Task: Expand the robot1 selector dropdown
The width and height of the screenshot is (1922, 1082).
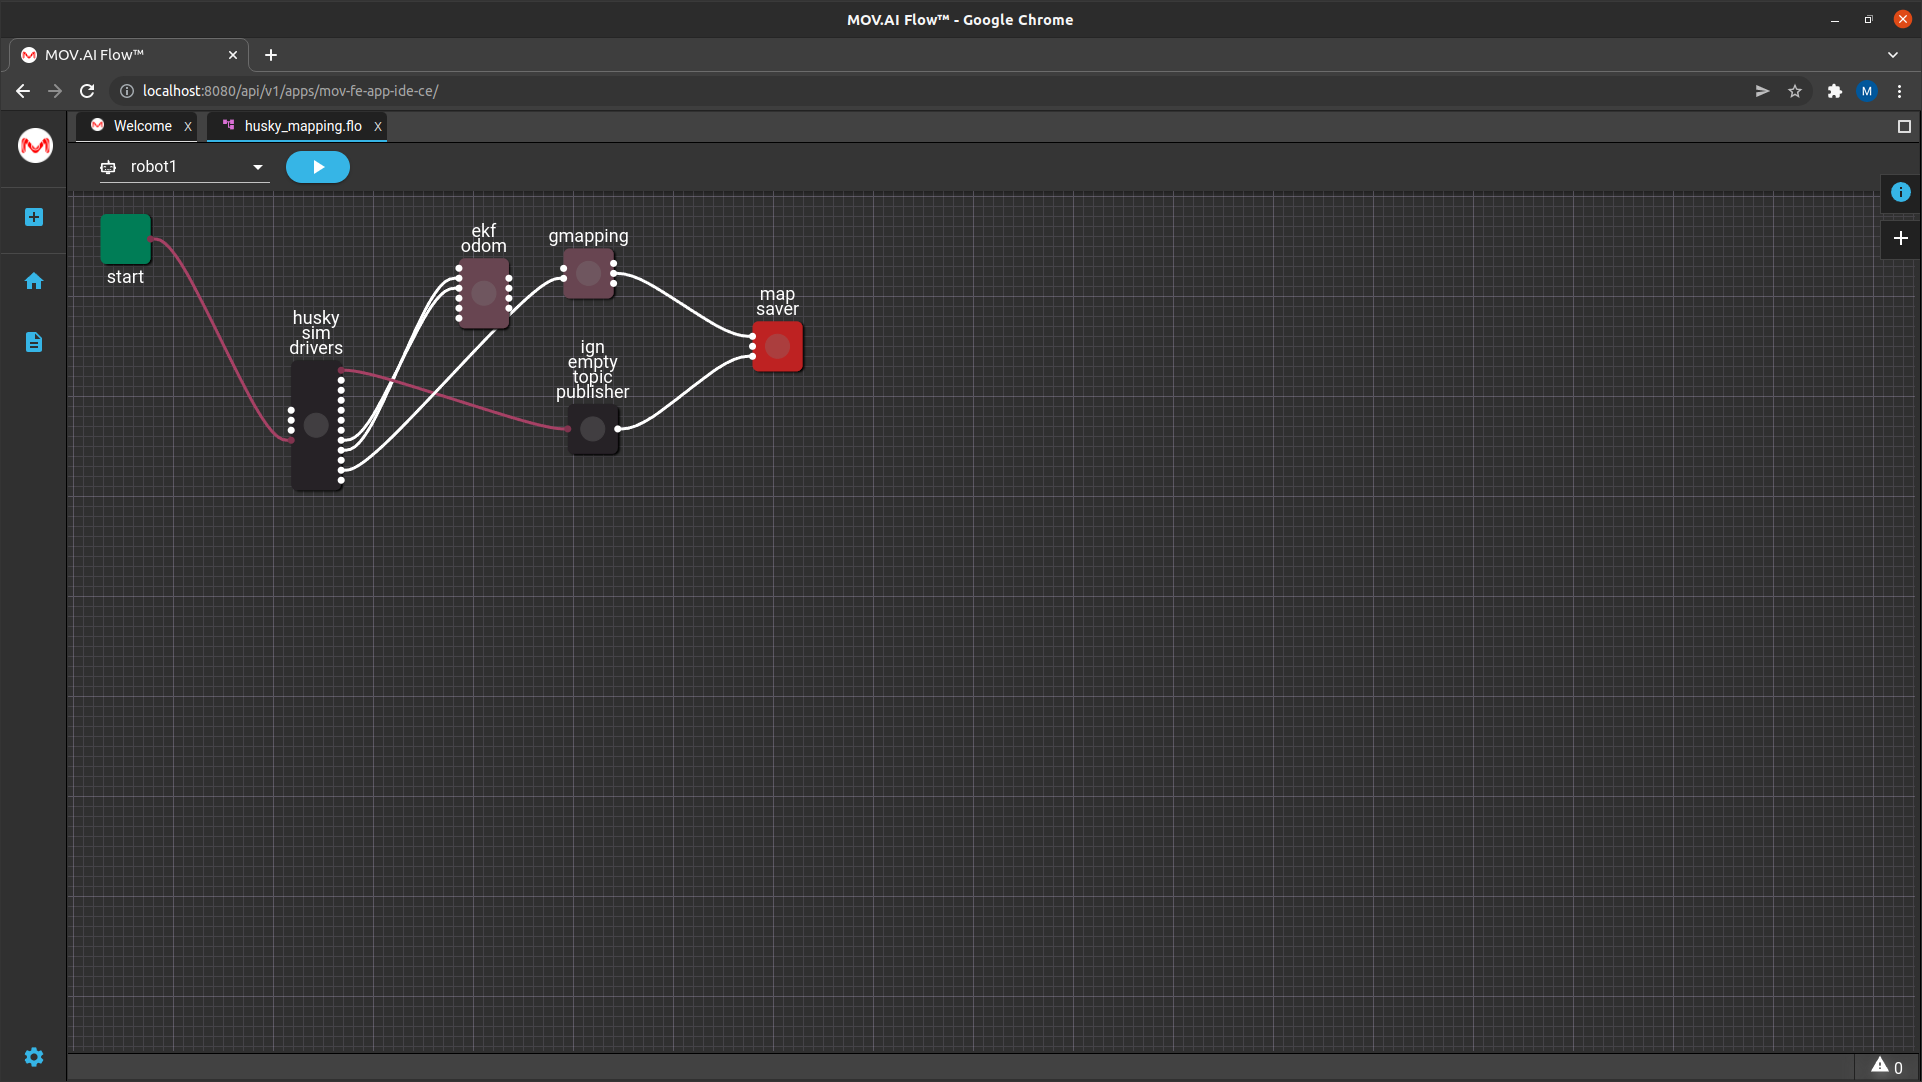Action: click(257, 167)
